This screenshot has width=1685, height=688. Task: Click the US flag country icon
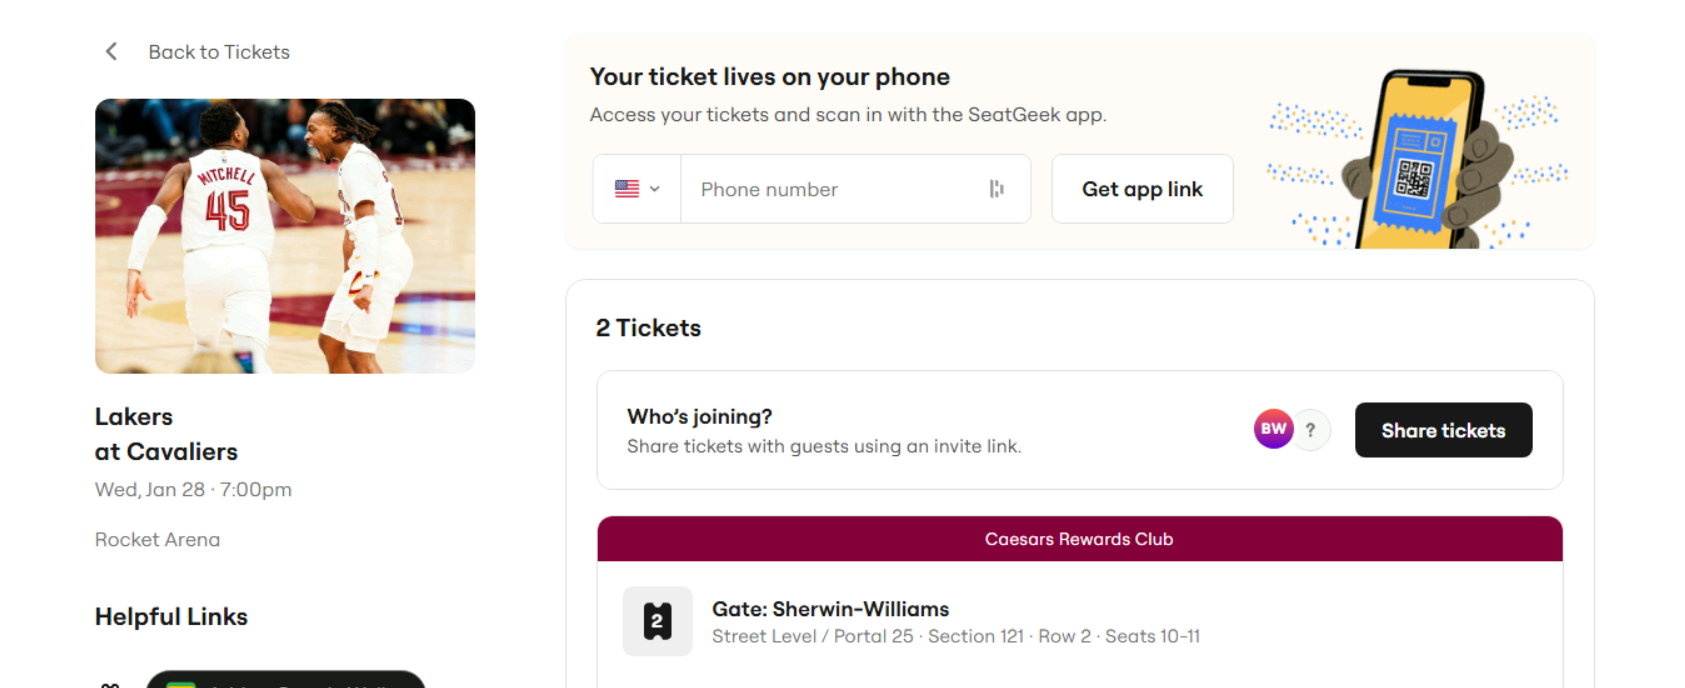coord(627,189)
